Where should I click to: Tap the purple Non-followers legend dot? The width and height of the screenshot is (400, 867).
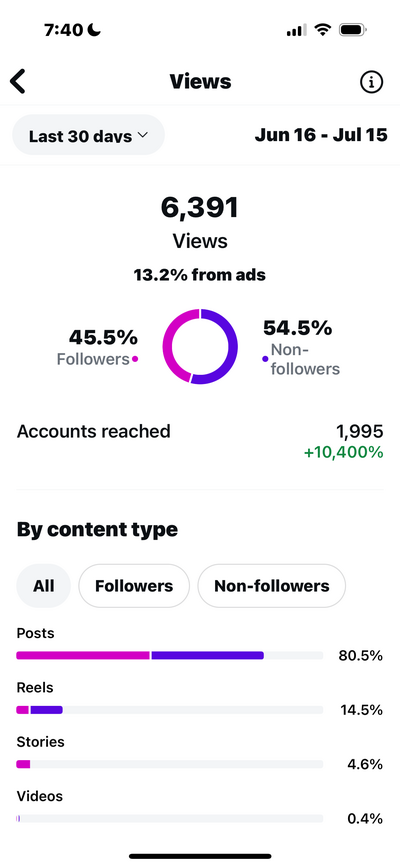(265, 359)
